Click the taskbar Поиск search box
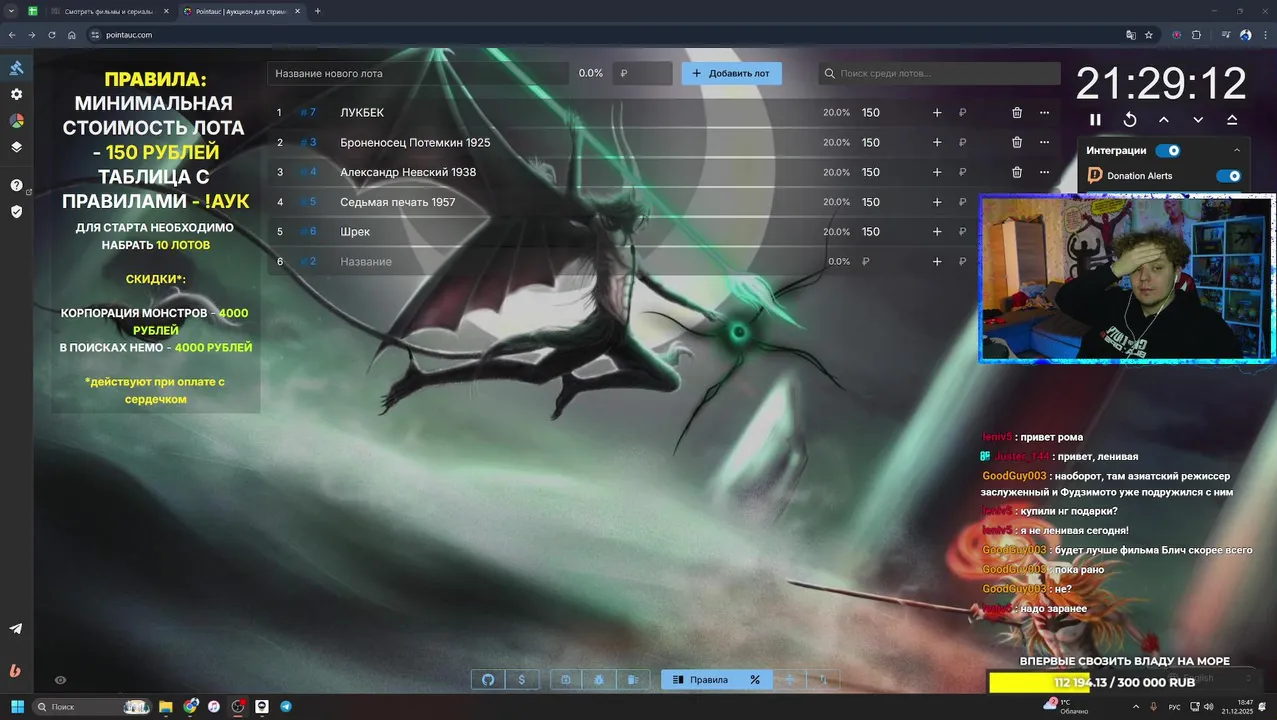 (x=93, y=707)
